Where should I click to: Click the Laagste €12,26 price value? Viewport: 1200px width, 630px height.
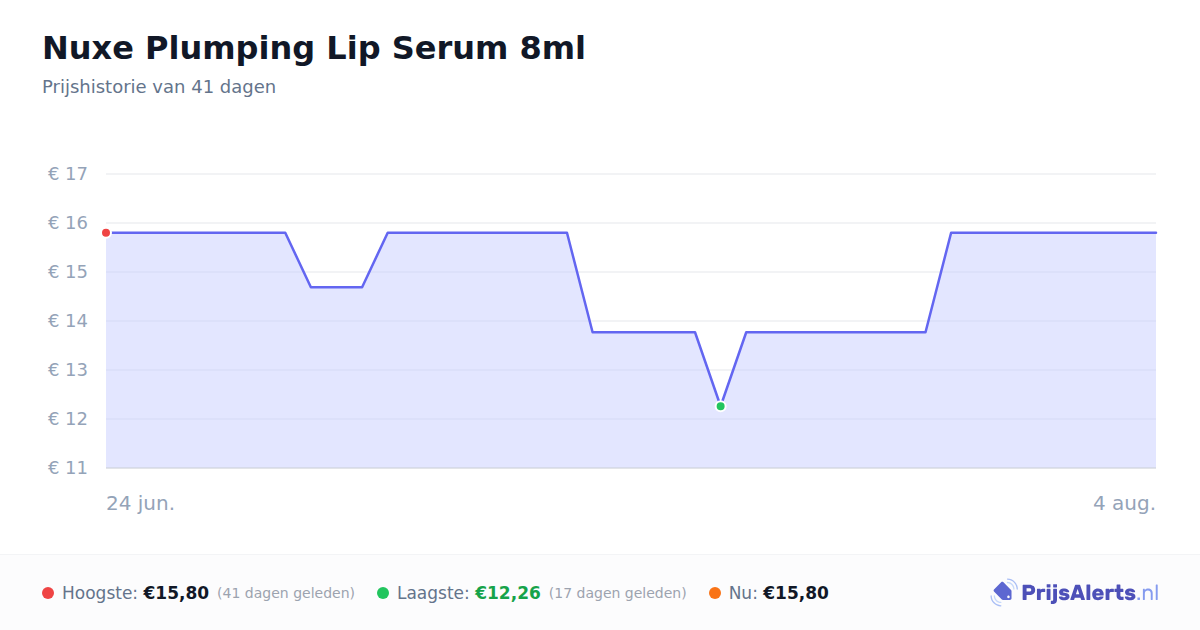[x=508, y=593]
